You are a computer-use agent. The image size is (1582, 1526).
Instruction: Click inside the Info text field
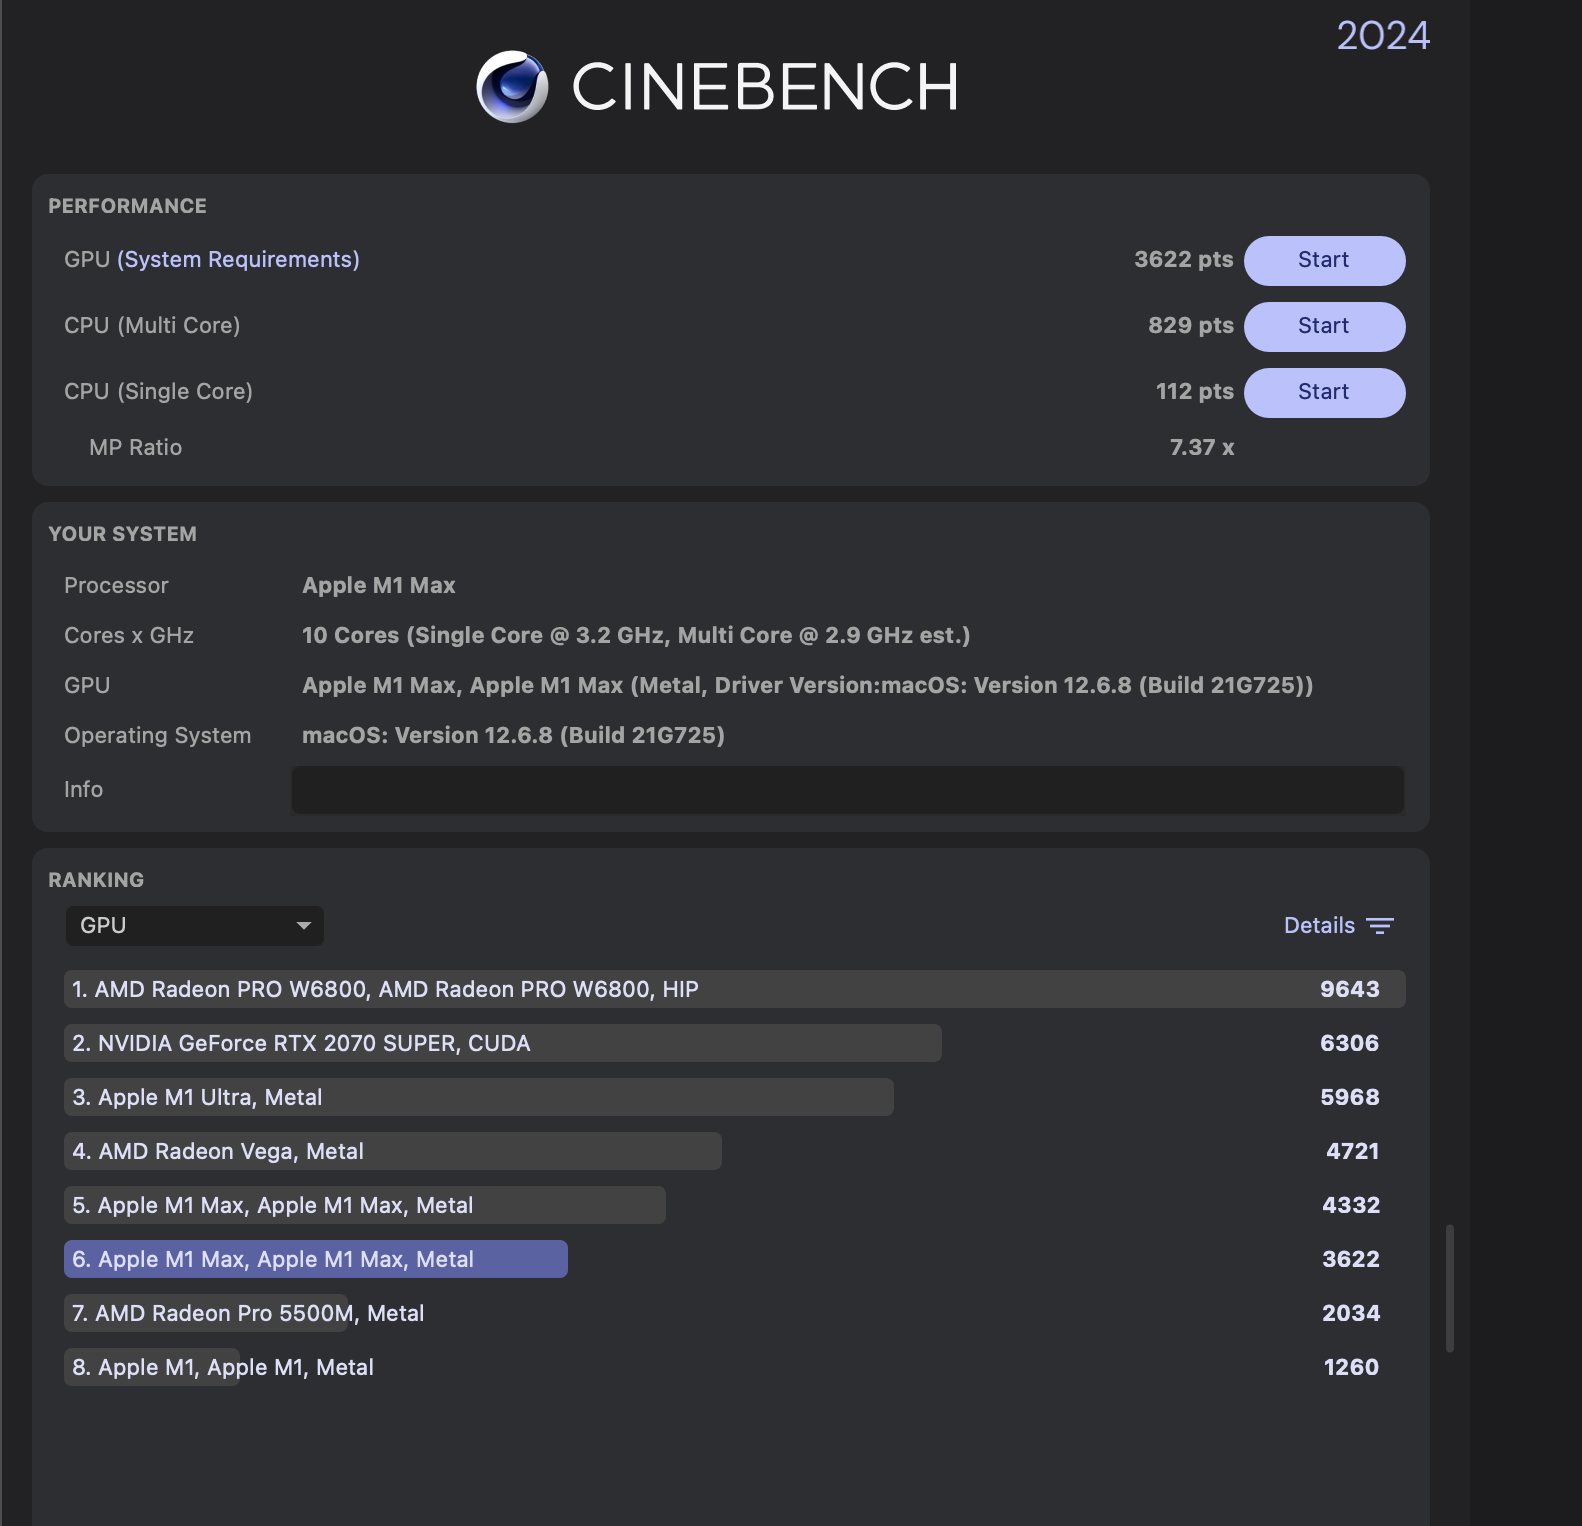tap(848, 790)
